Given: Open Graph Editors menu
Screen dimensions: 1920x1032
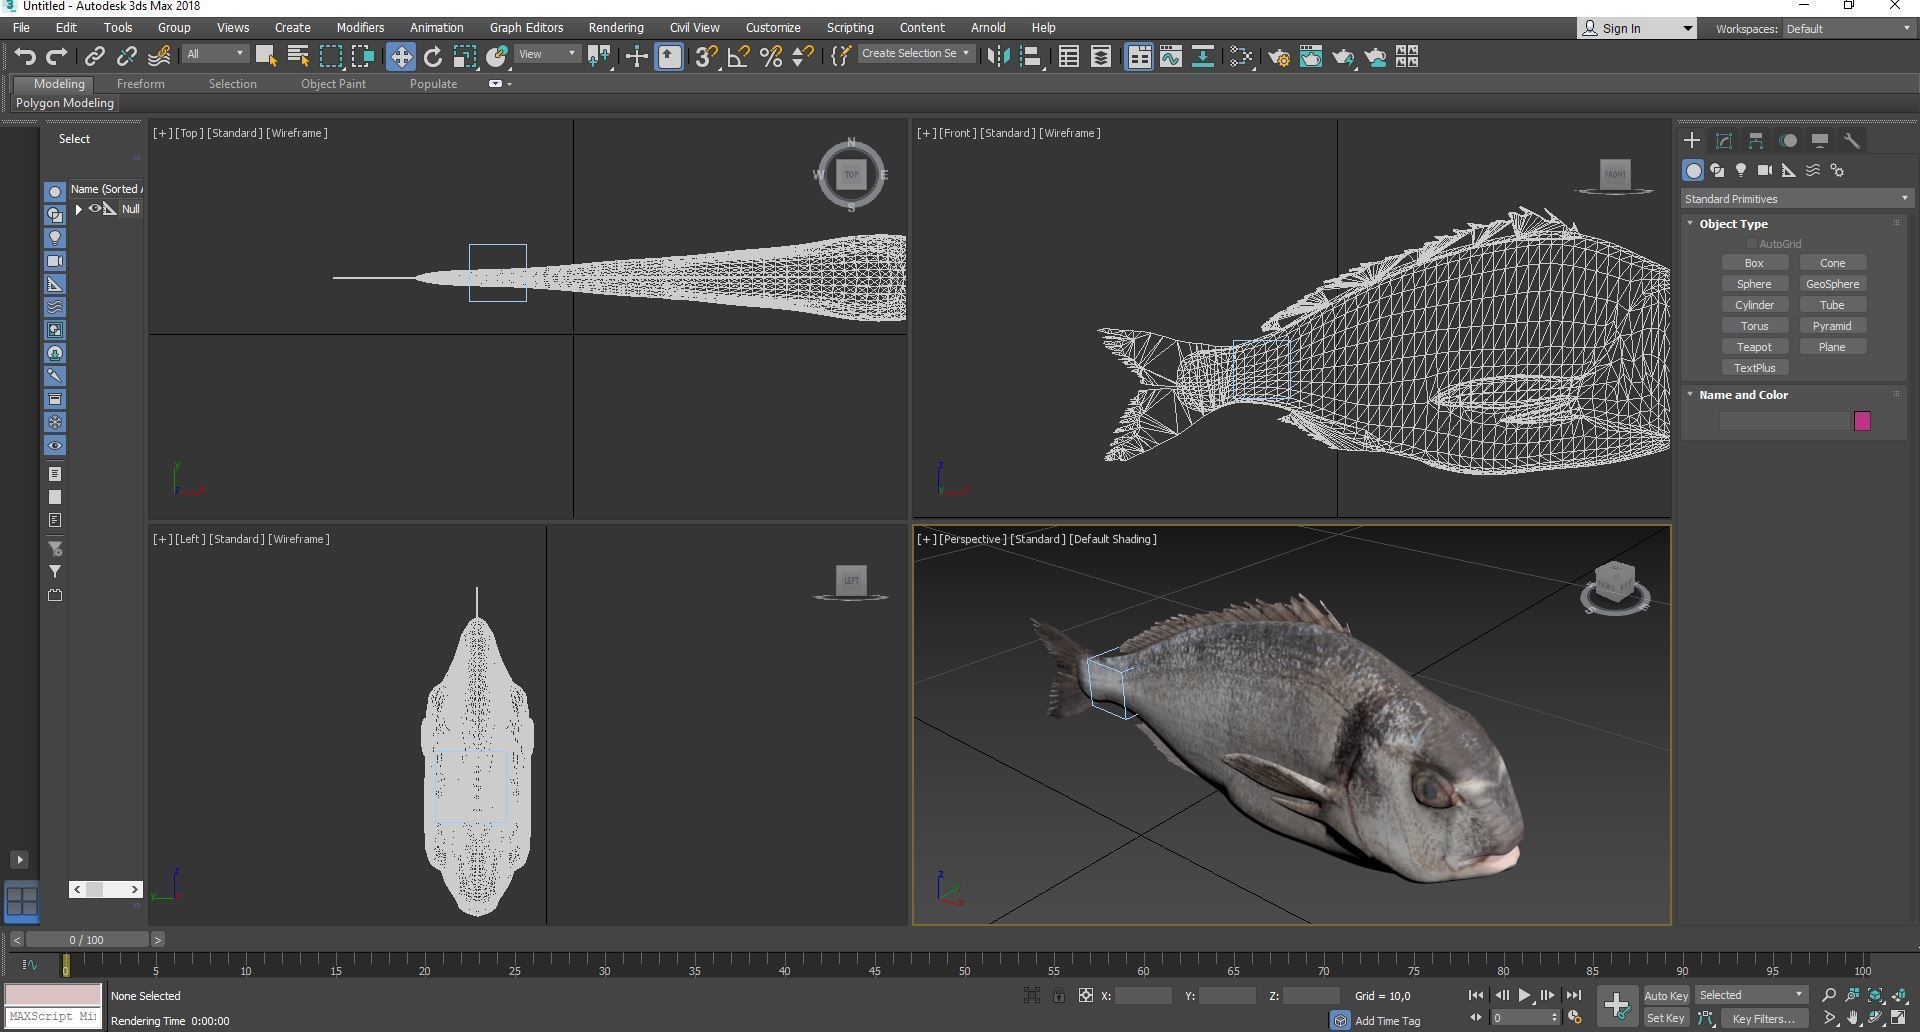Looking at the screenshot, I should click(526, 27).
